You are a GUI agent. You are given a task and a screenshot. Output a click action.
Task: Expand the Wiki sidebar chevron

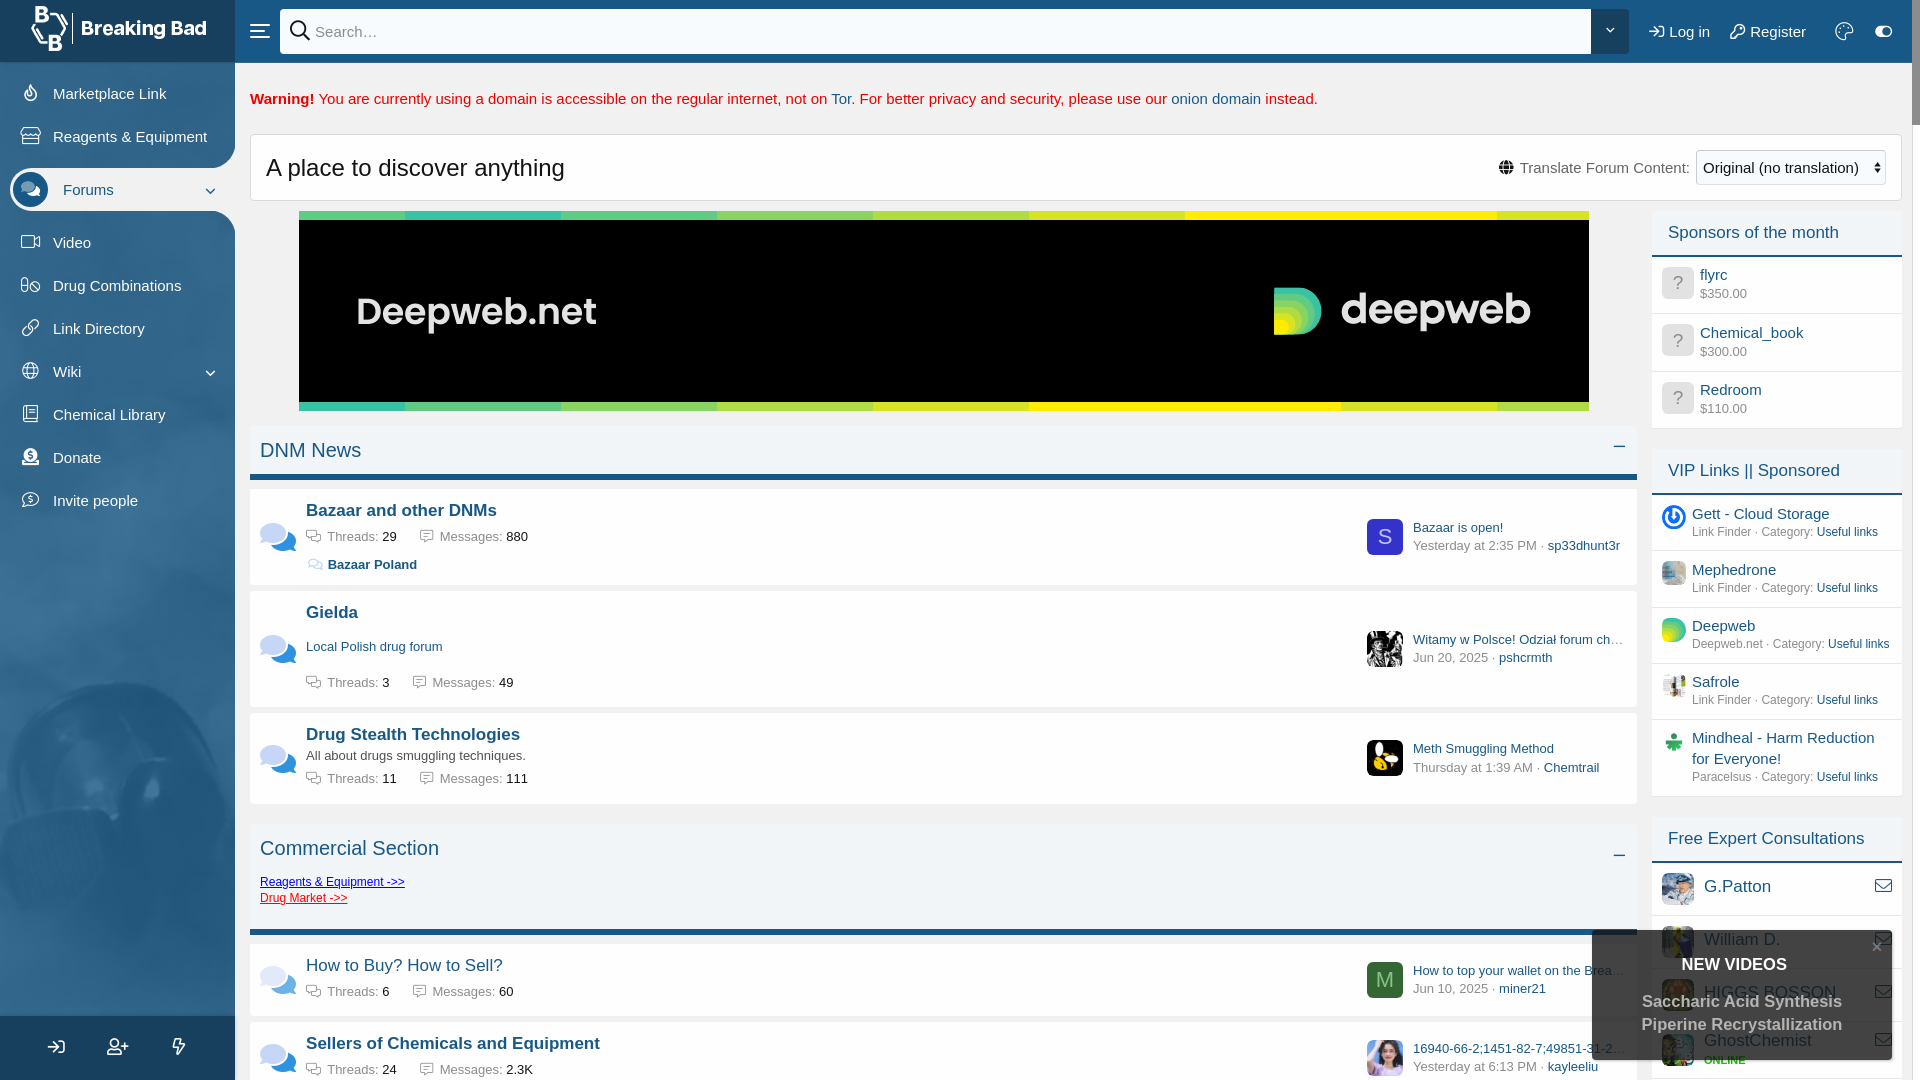click(210, 372)
